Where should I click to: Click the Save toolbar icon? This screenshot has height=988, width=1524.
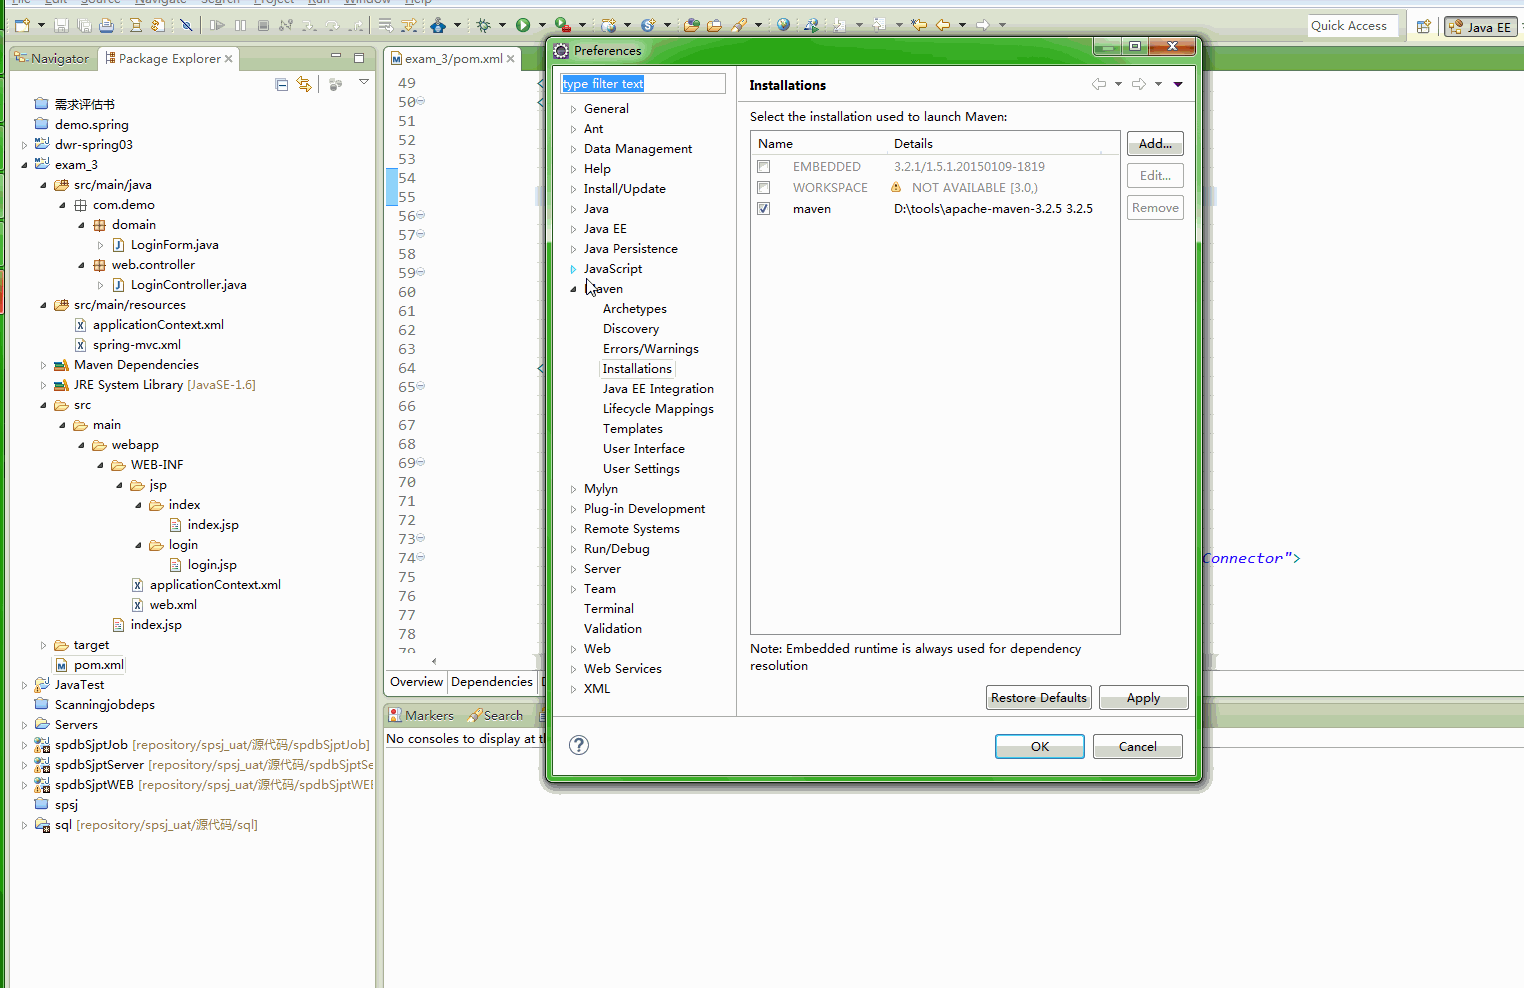(x=62, y=25)
